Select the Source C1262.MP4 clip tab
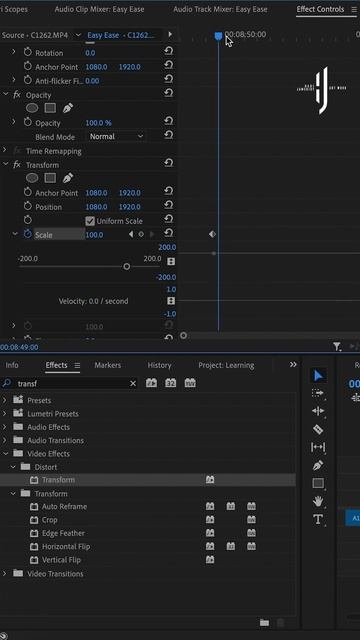 35,35
